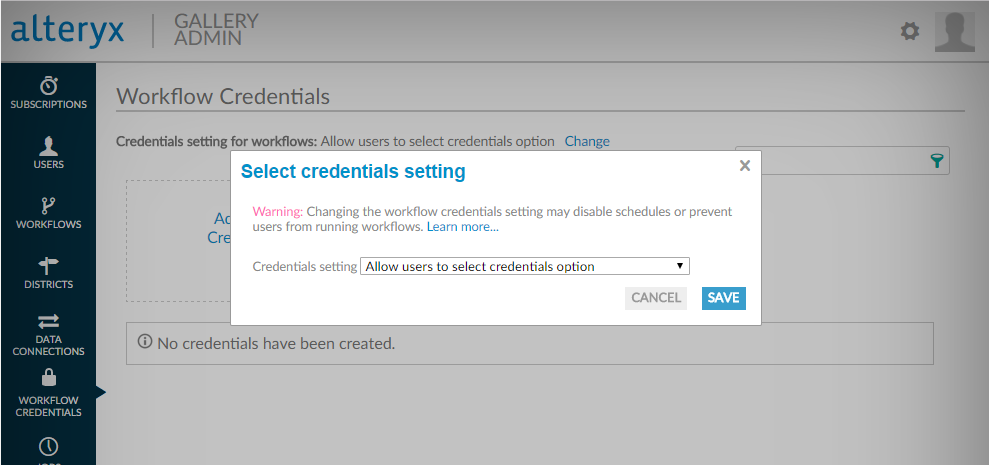Open the Workflows branch icon
Image resolution: width=989 pixels, height=465 pixels.
[48, 206]
